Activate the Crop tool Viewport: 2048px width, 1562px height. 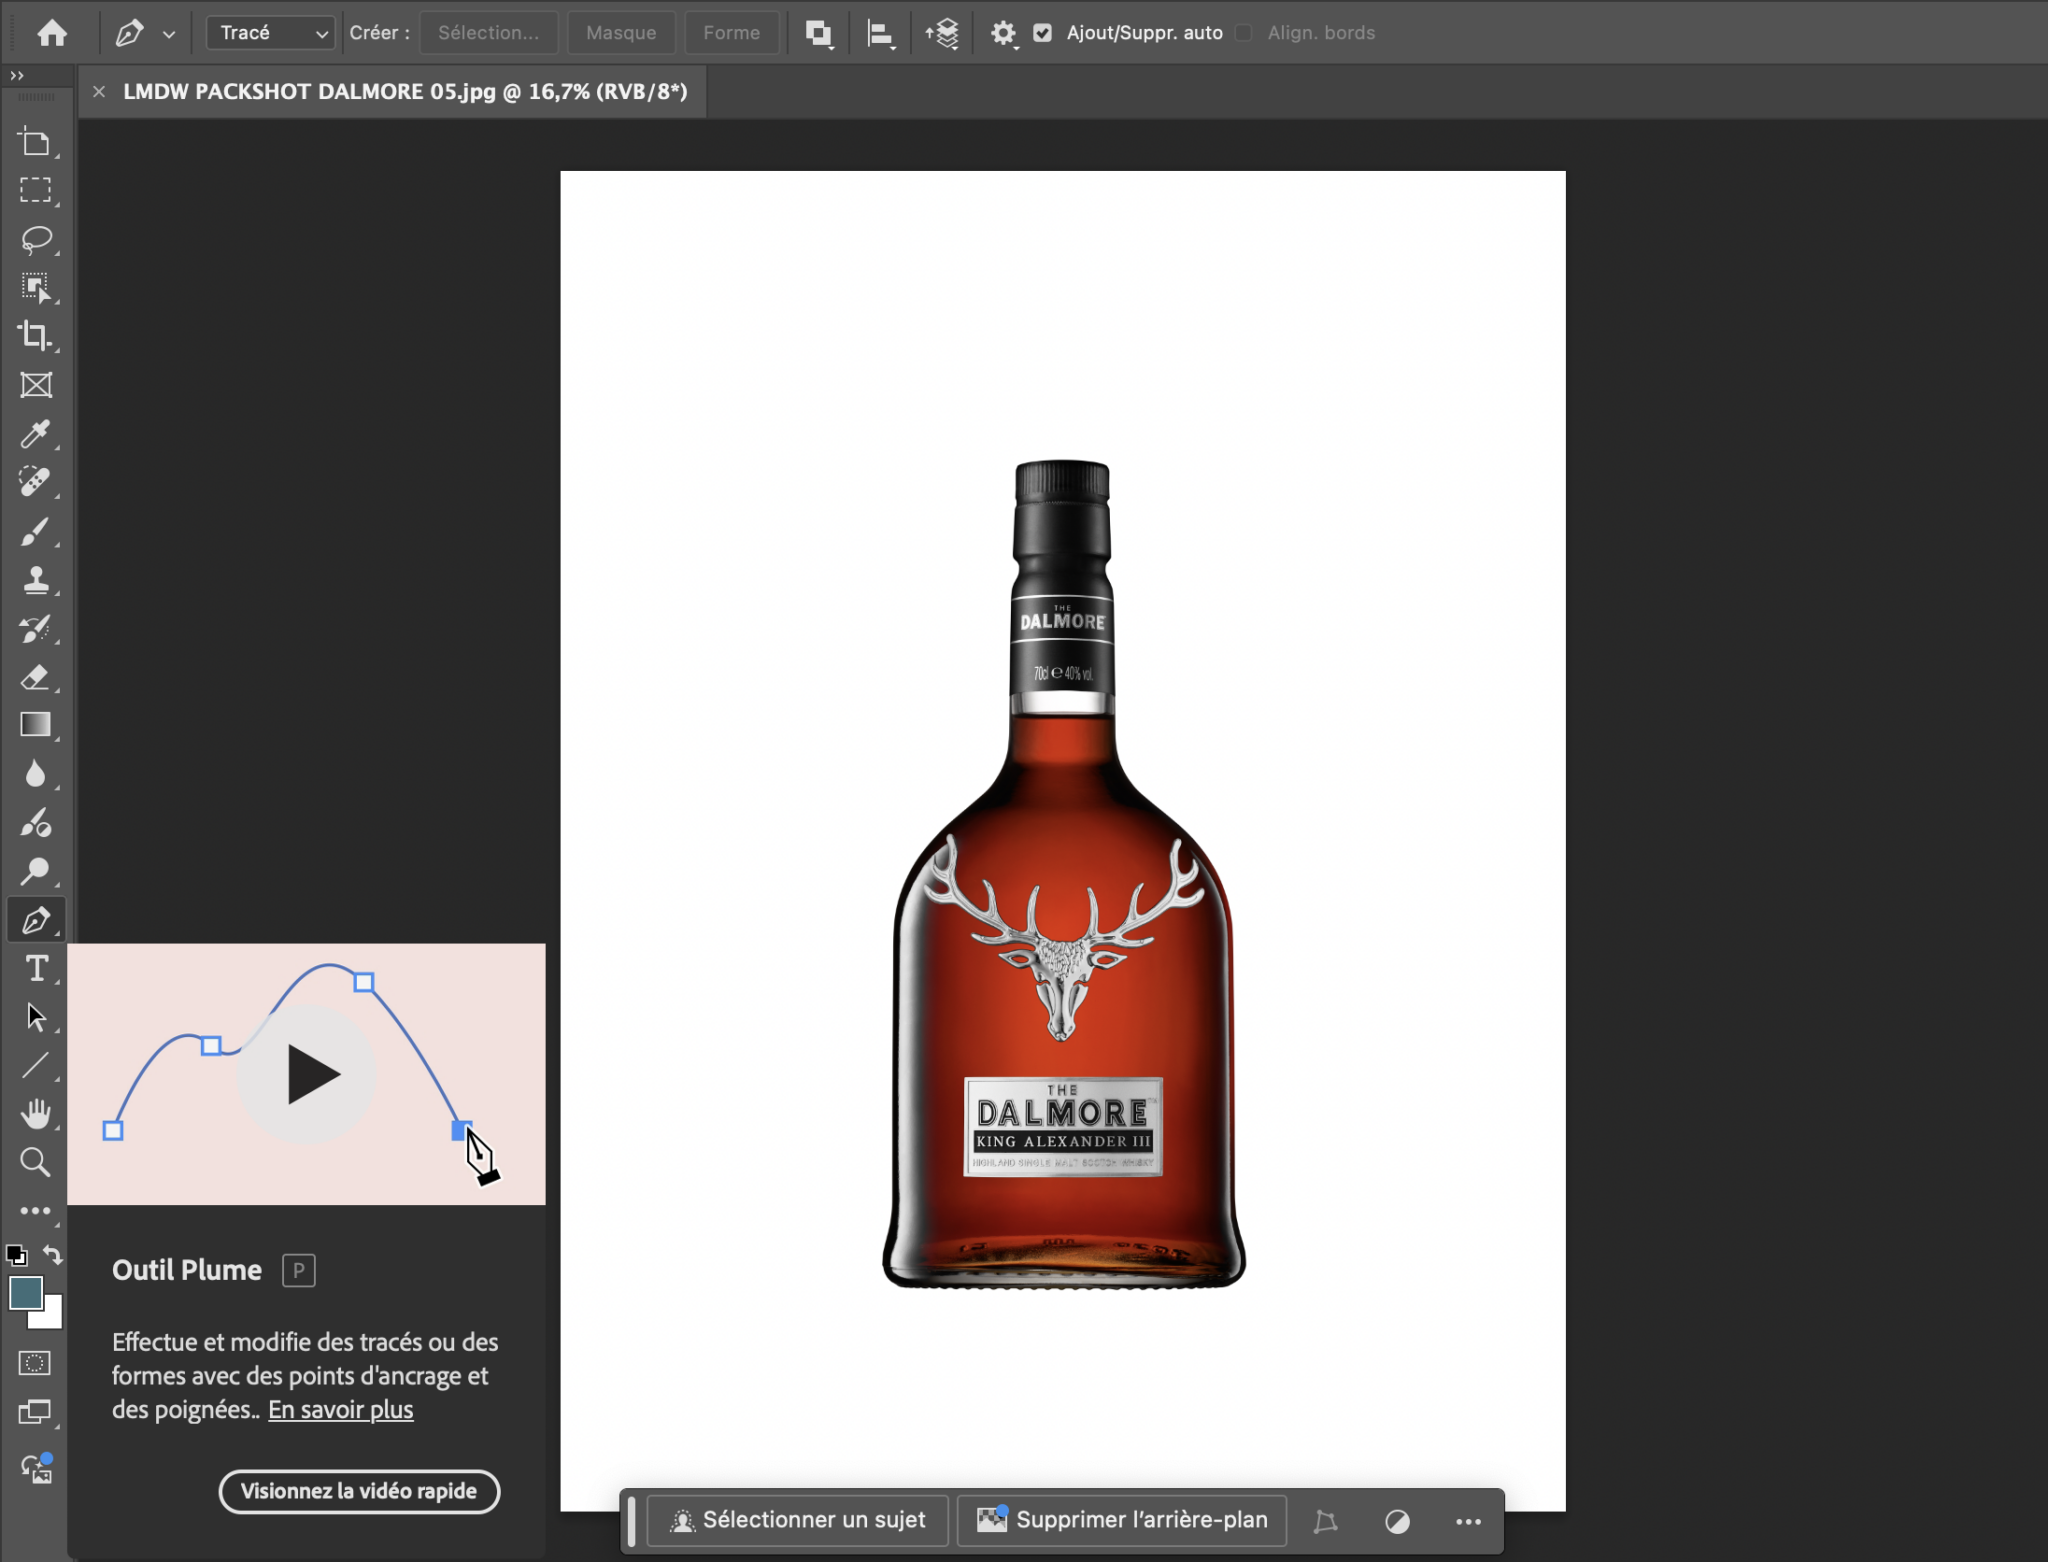pyautogui.click(x=36, y=336)
